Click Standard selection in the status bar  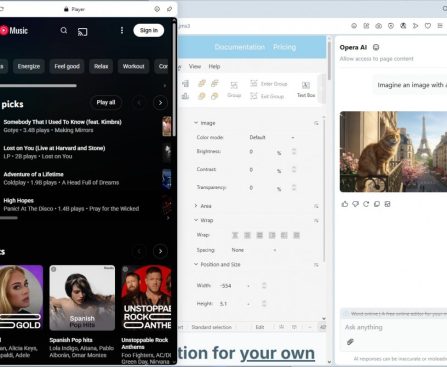211,327
